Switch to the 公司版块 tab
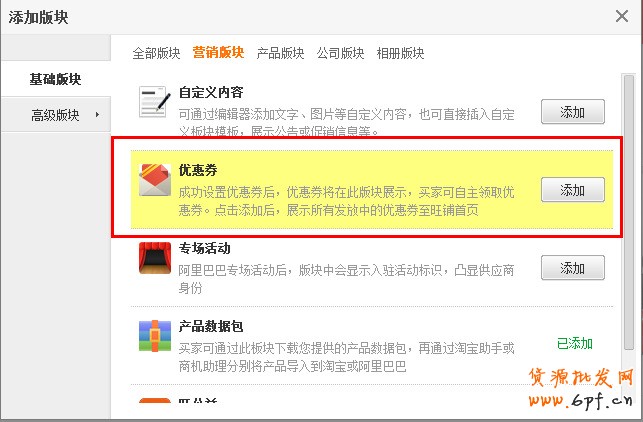 tap(340, 53)
